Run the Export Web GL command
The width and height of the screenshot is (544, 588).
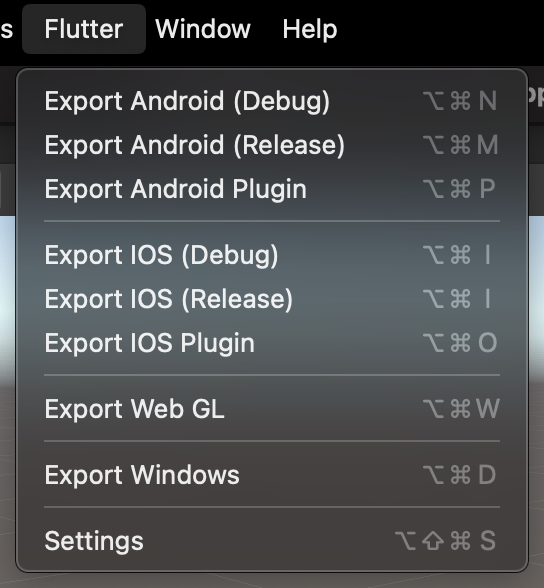[272, 409]
